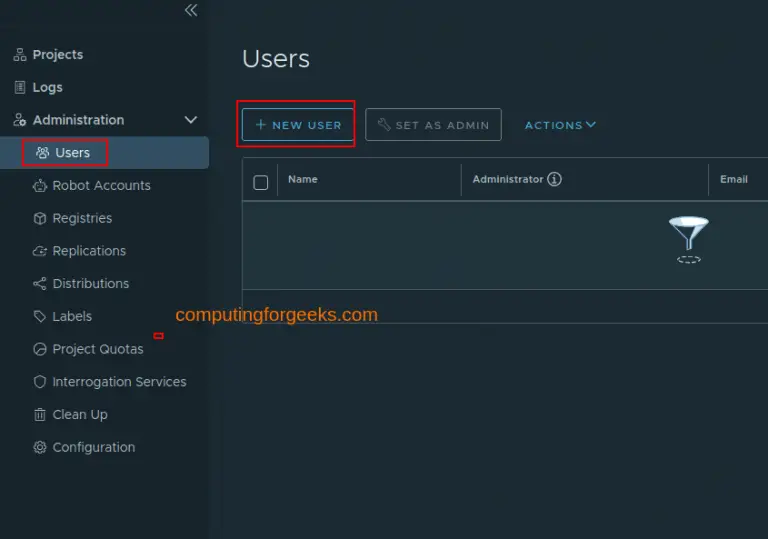Collapse the Administration section chevron
The image size is (768, 539).
[x=191, y=120]
